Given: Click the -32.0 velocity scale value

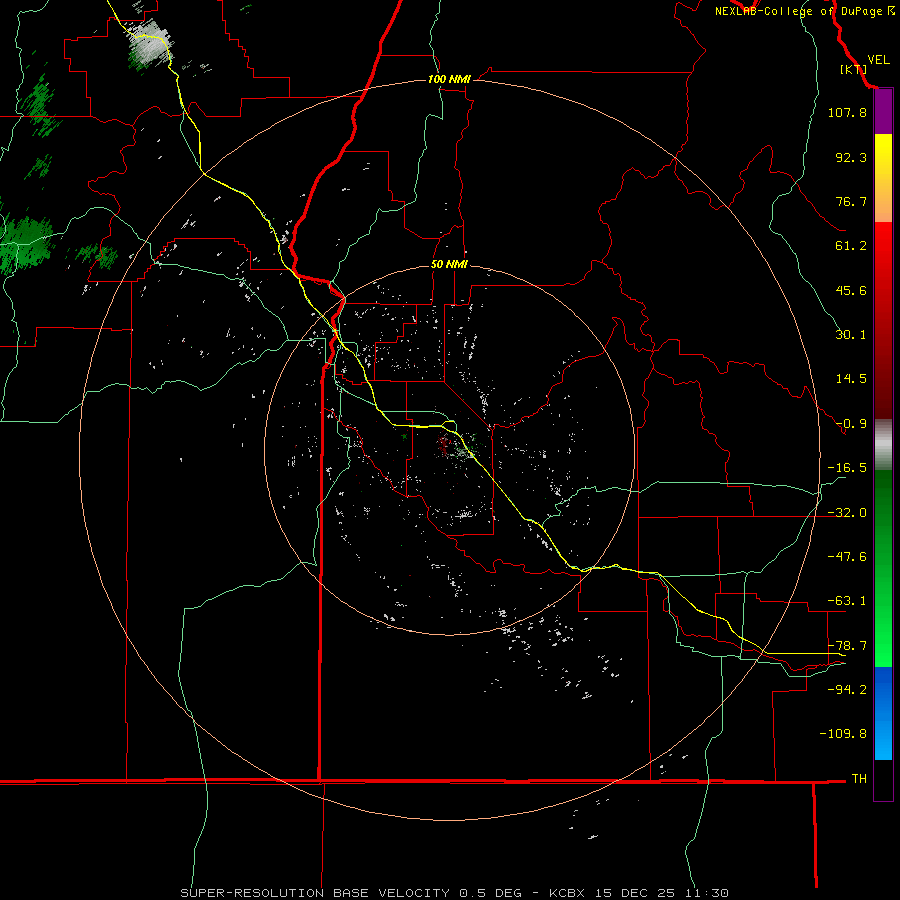Looking at the screenshot, I should click(x=847, y=513).
